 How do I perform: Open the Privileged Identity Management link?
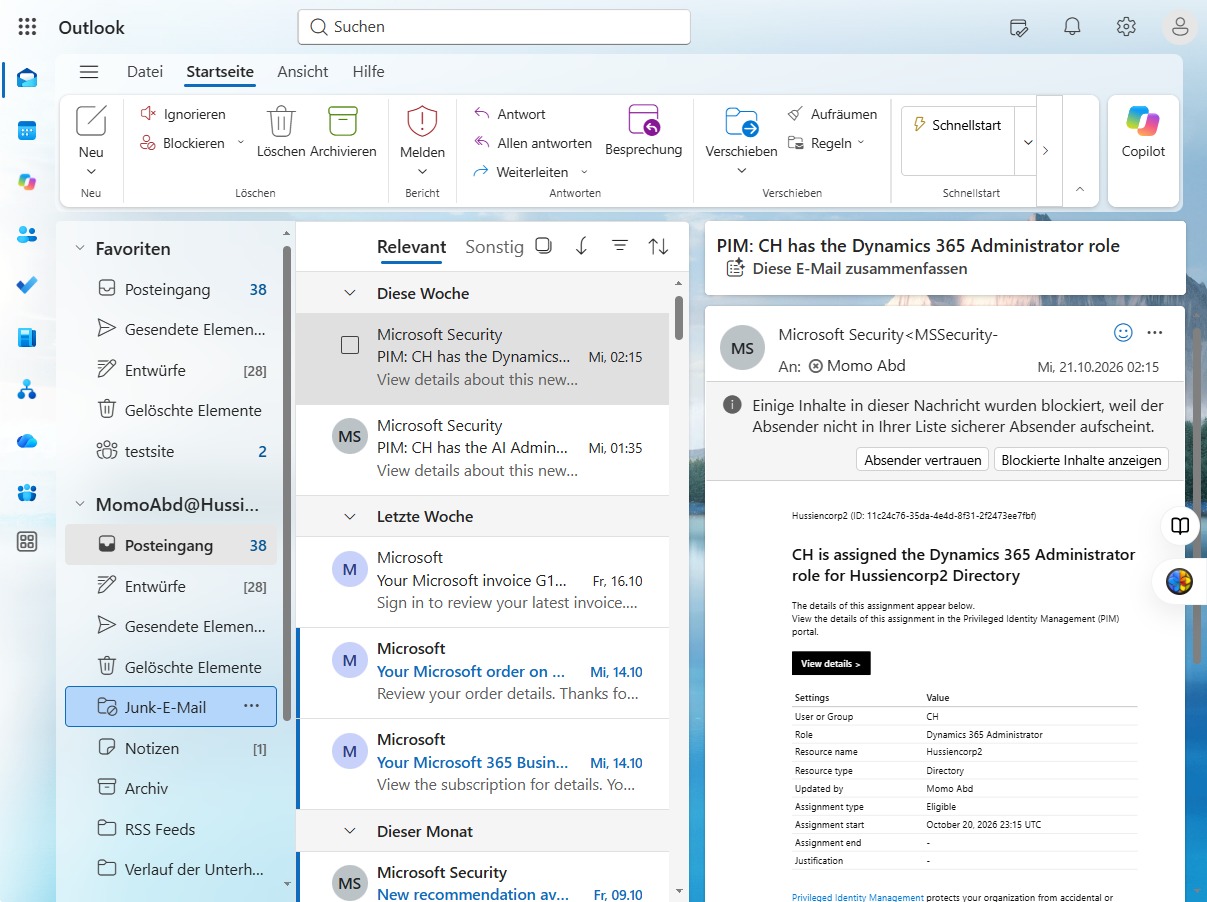click(x=858, y=898)
